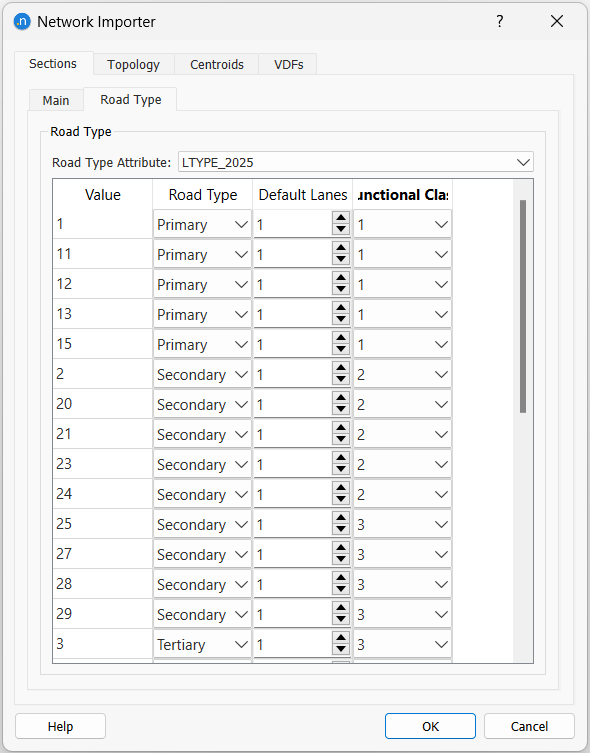Open Road Type dropdown for value 12
Image resolution: width=590 pixels, height=753 pixels.
(x=202, y=284)
